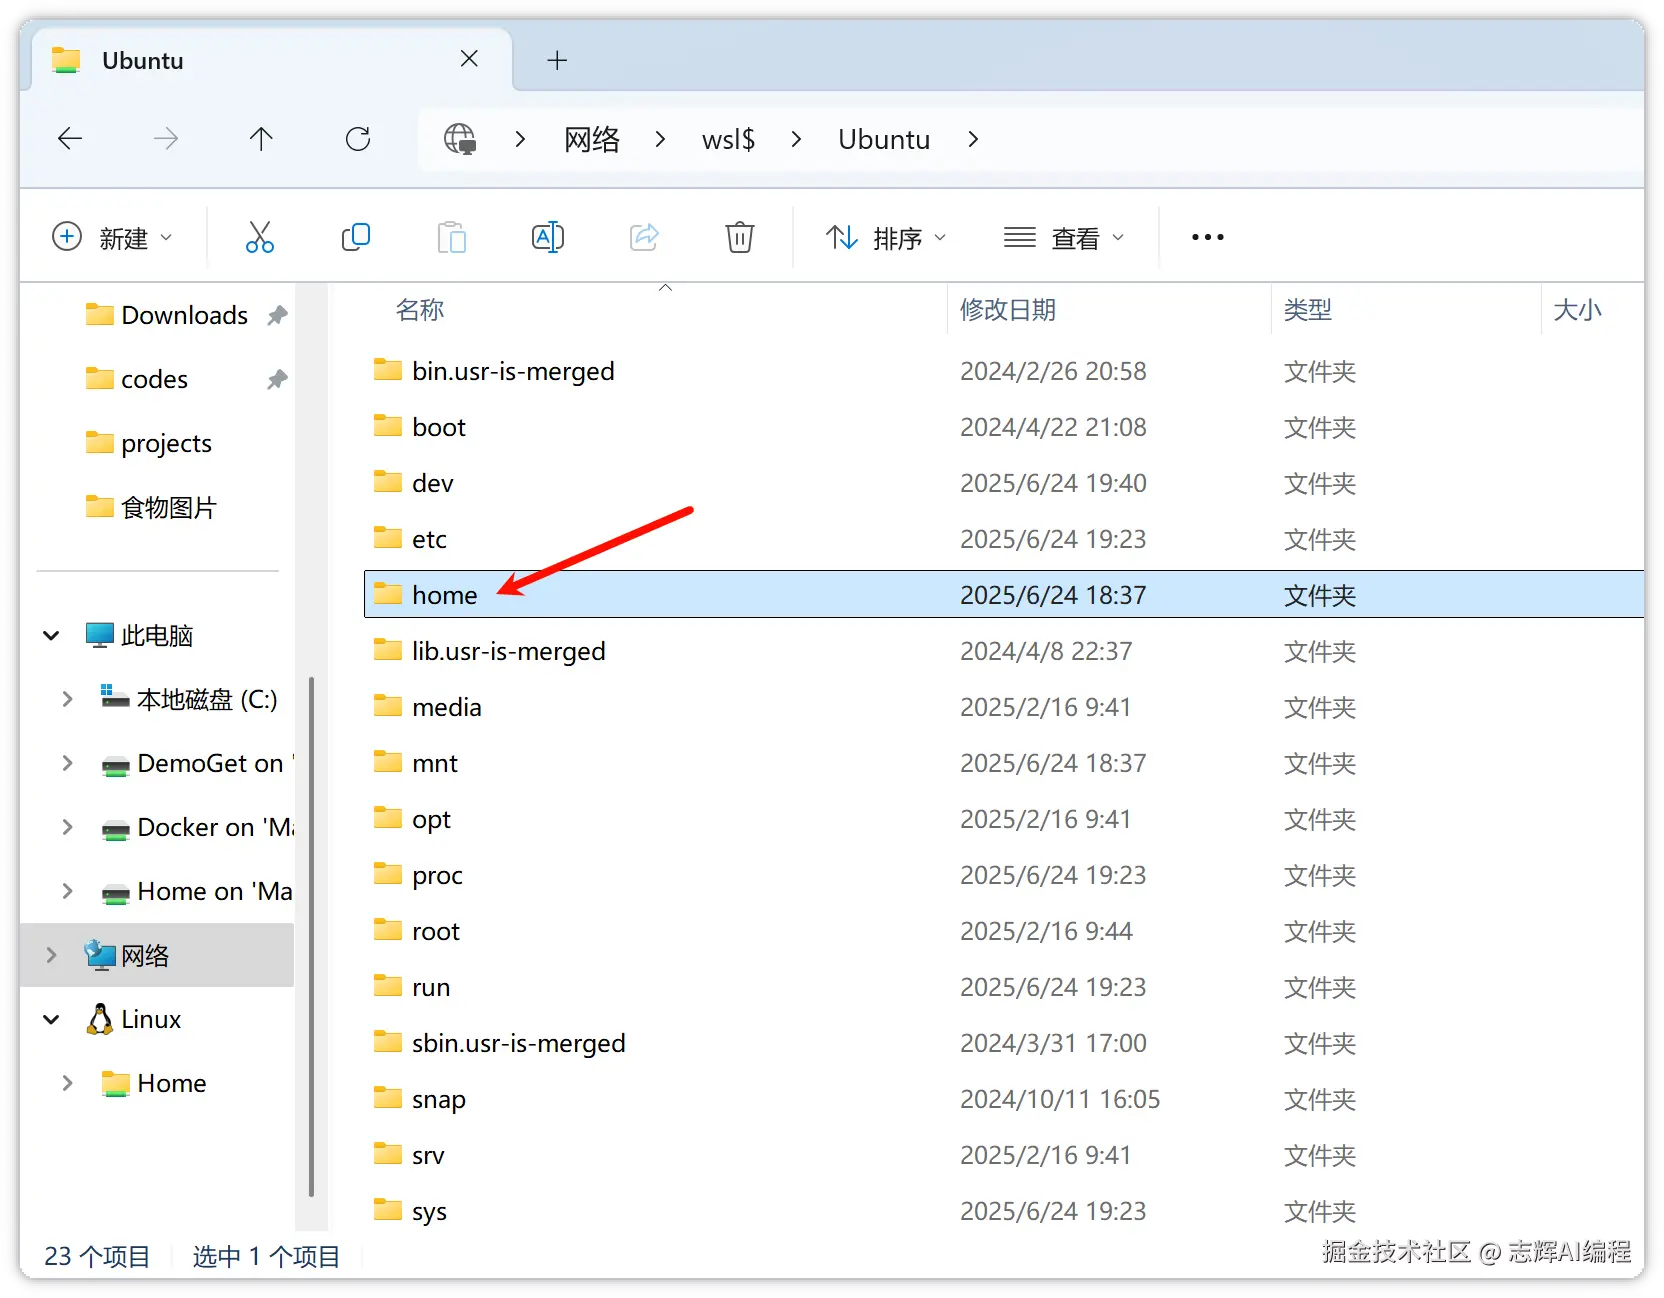The height and width of the screenshot is (1298, 1664).
Task: Select the dev folder
Action: pos(433,483)
